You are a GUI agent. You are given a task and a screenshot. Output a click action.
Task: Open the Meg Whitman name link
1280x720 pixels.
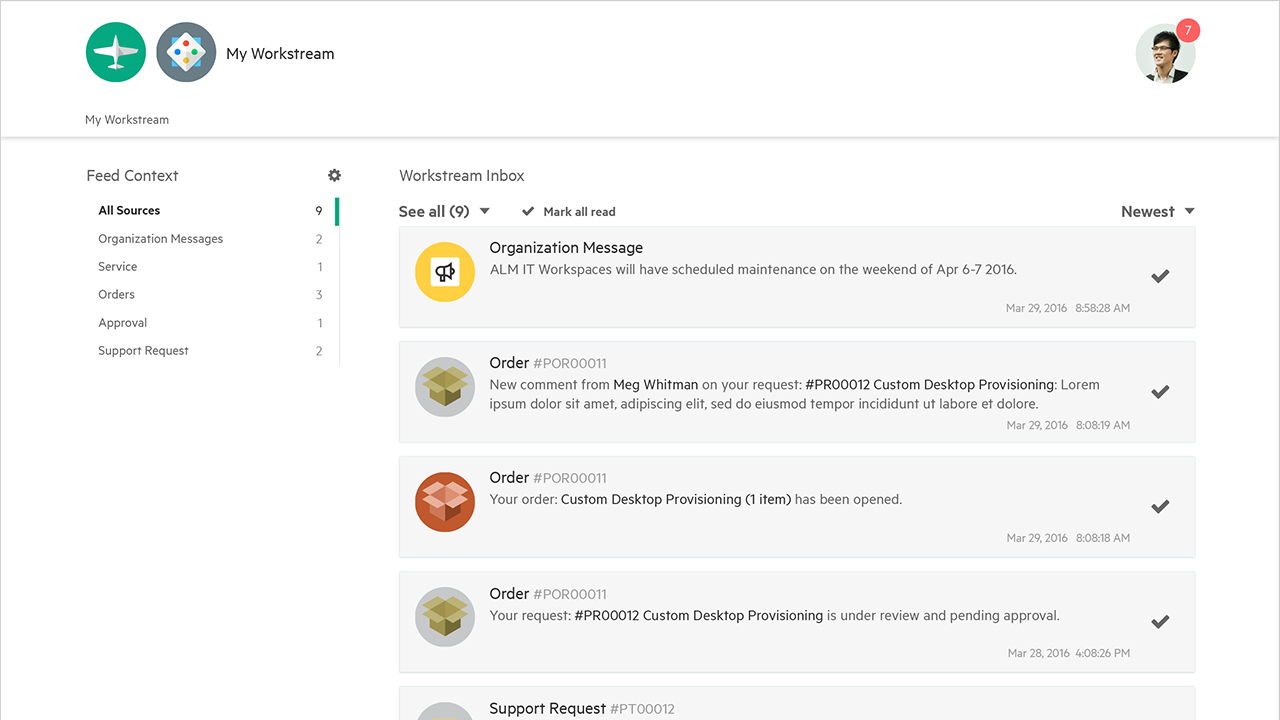click(656, 384)
